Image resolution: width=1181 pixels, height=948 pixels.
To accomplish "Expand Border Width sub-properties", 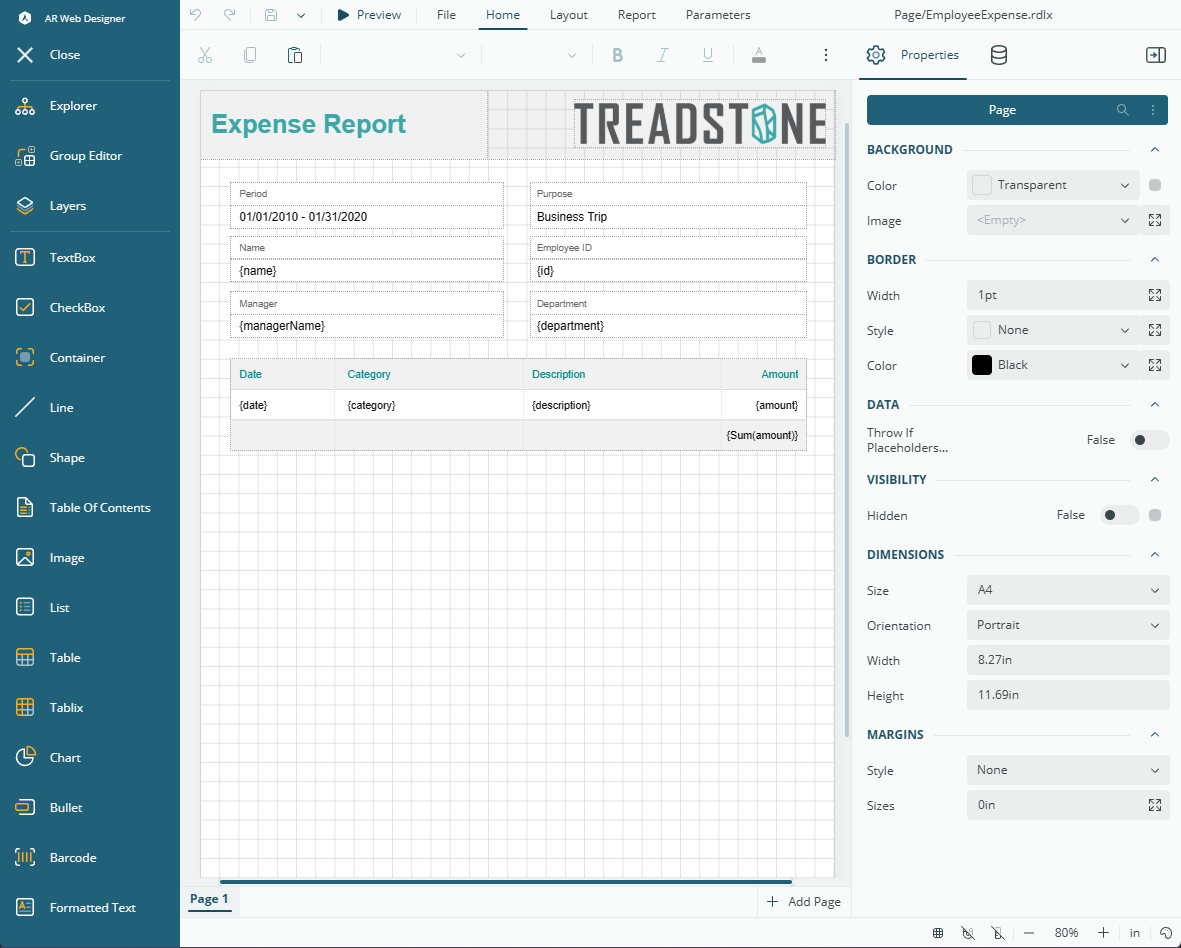I will point(1155,295).
